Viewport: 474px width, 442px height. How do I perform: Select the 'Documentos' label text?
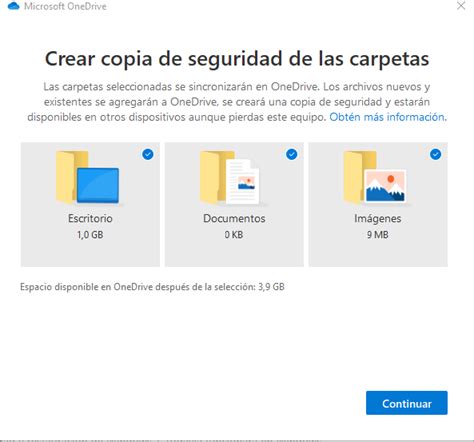[x=234, y=218]
